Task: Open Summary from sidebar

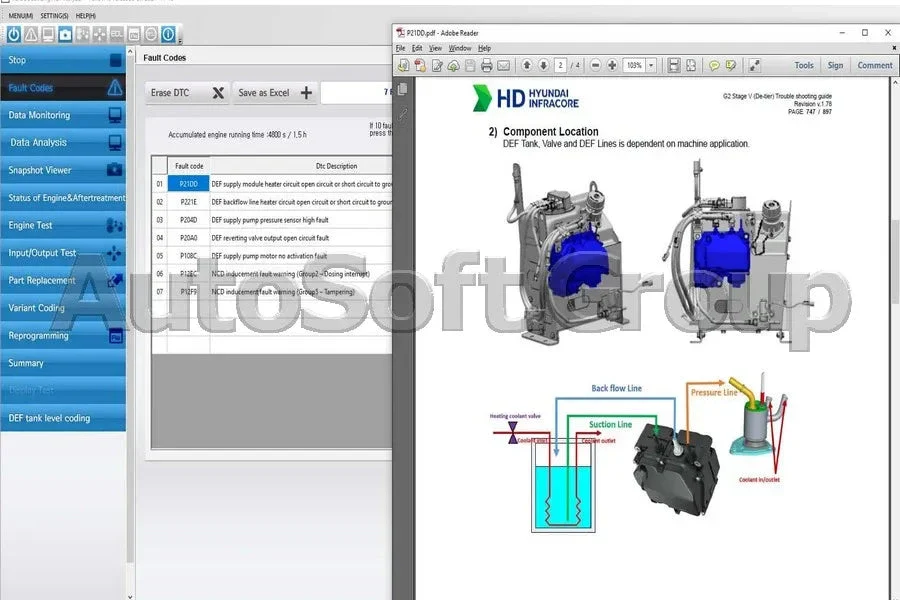Action: [x=63, y=363]
